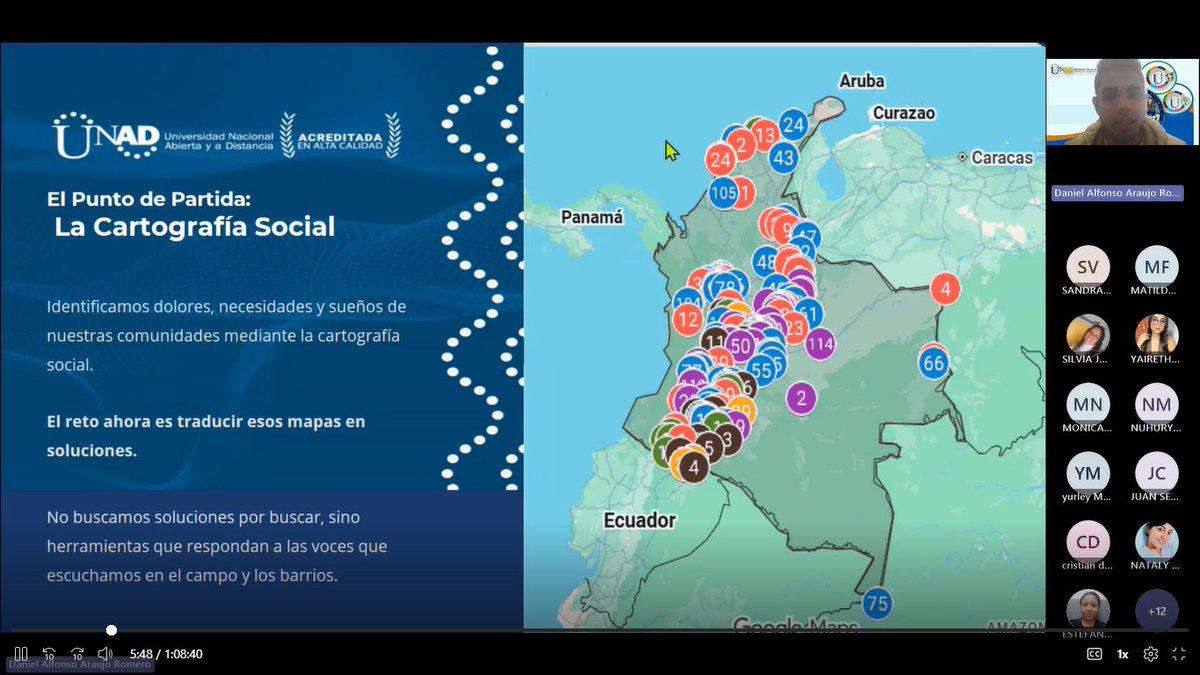
Task: Select the NM avatar for NUHURY
Action: pyautogui.click(x=1156, y=404)
